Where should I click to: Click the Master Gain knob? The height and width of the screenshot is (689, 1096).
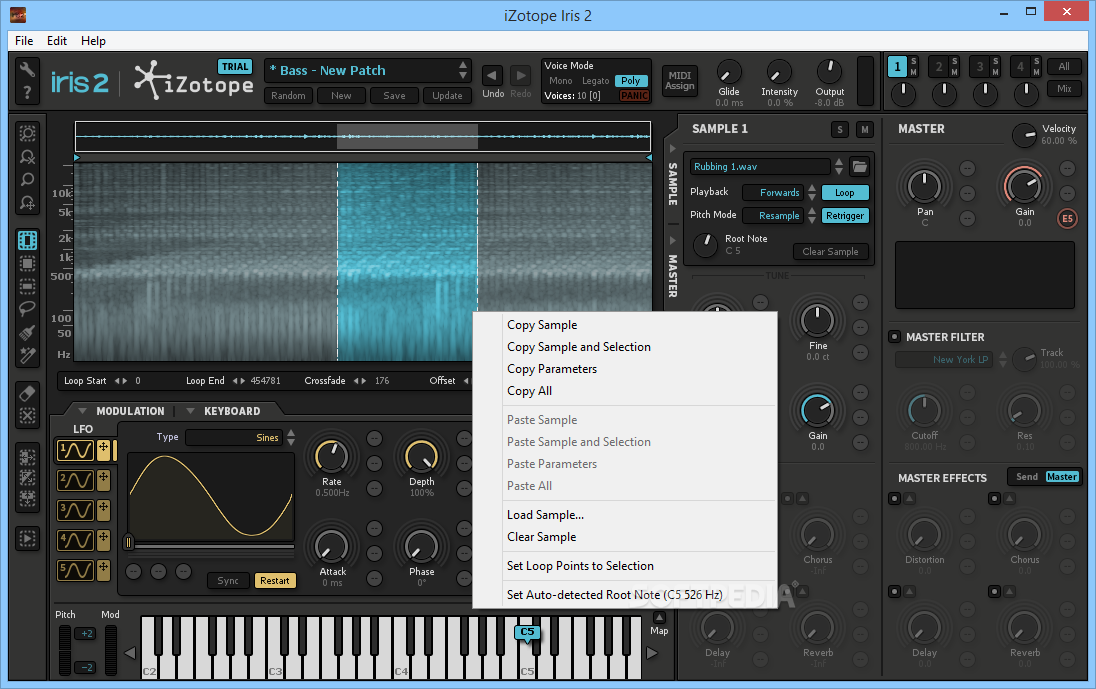1024,187
